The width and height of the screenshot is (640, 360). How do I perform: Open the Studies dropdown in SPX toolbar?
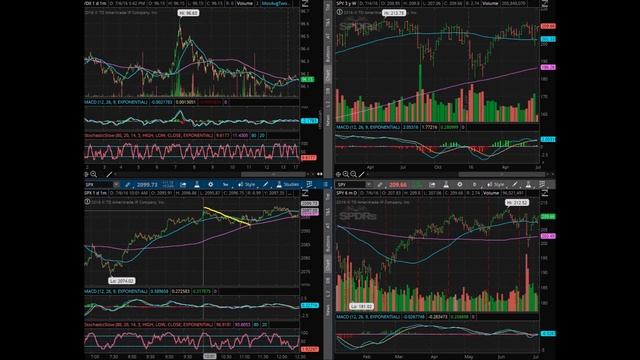tap(288, 184)
